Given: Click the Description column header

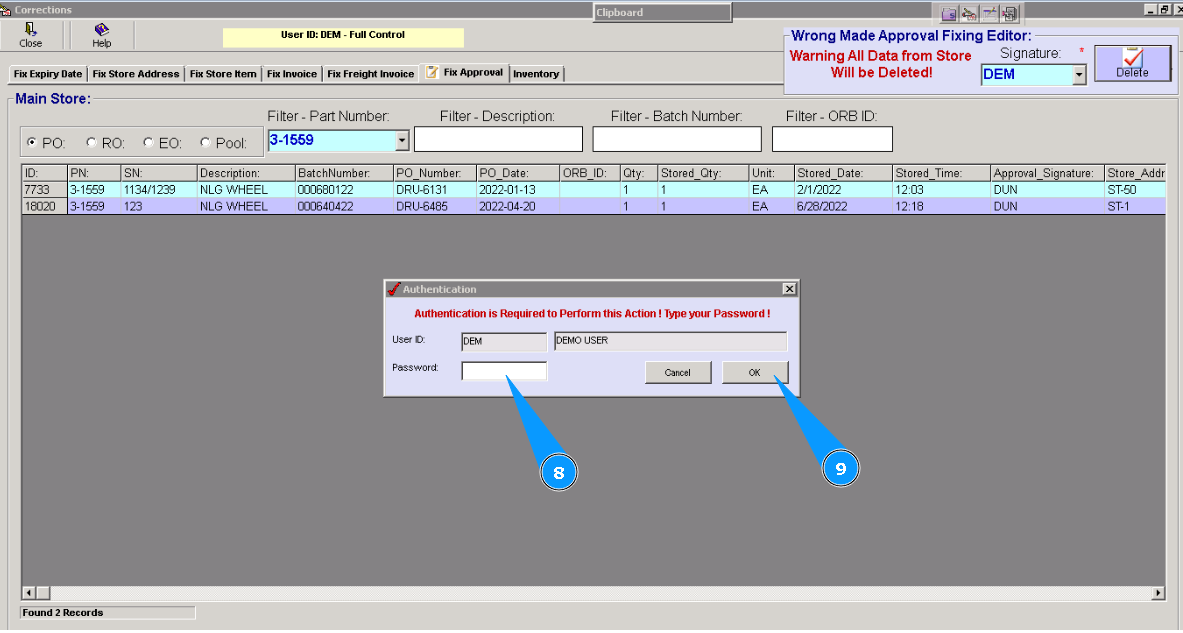Looking at the screenshot, I should 246,174.
